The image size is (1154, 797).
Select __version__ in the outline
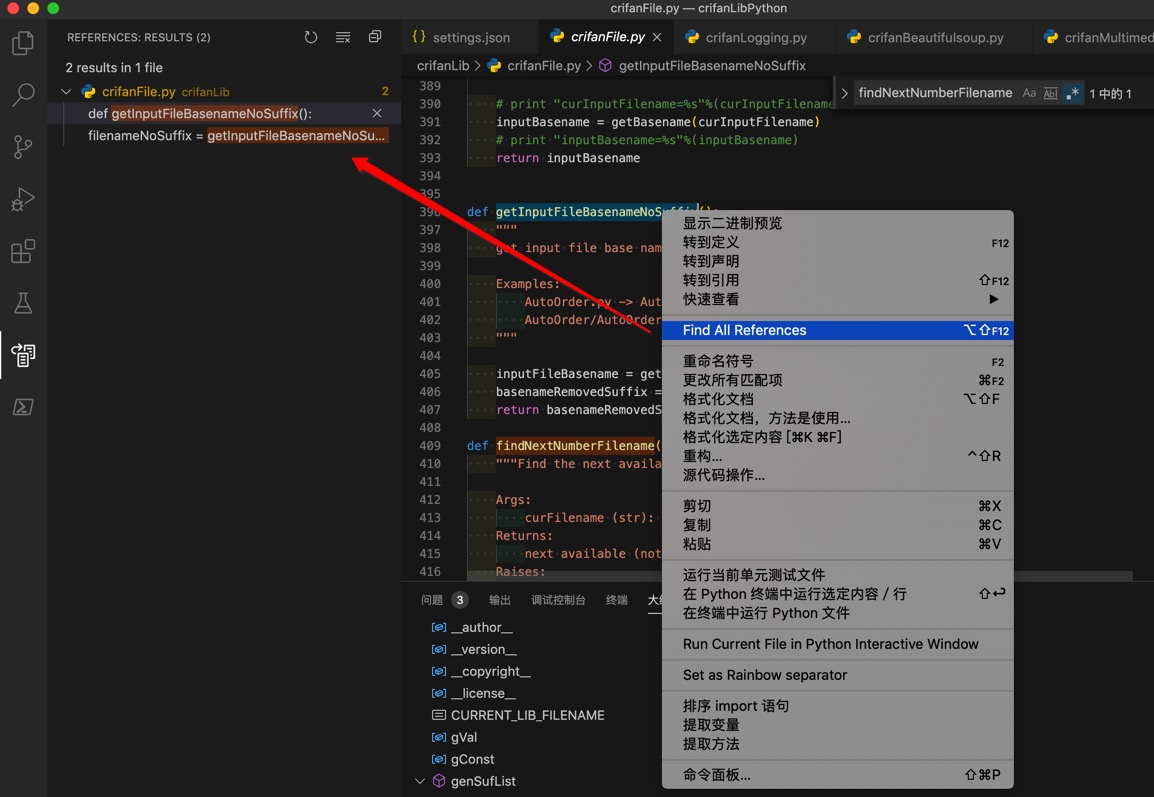coord(484,649)
